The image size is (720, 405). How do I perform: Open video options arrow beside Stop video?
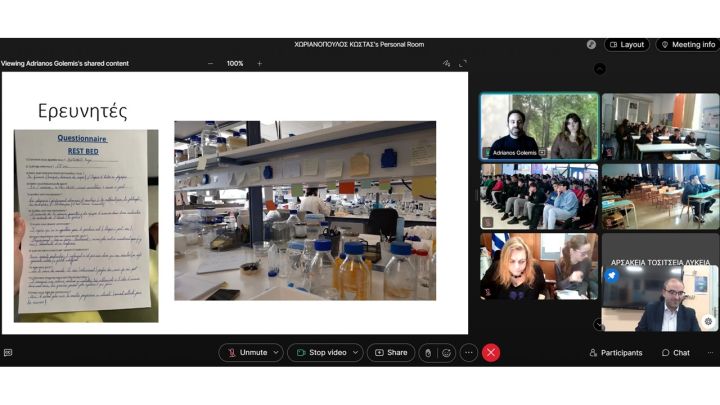click(x=355, y=352)
